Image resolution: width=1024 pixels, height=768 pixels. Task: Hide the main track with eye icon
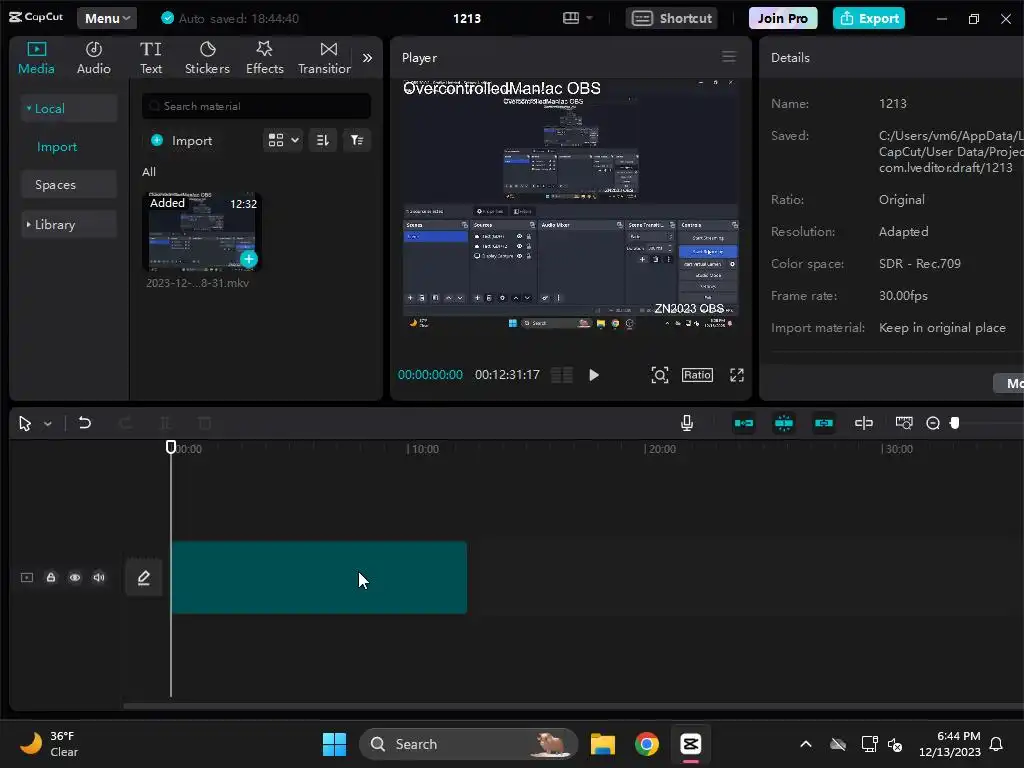[75, 577]
